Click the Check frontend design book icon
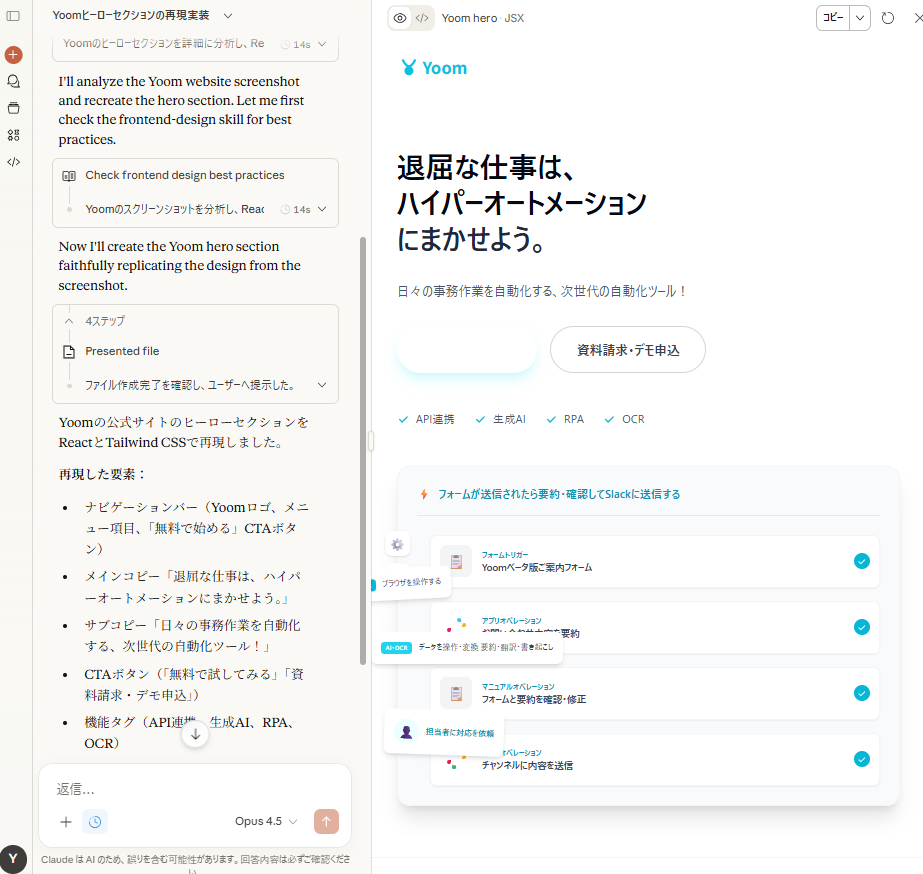Screen dimensions: 923x874 click(69, 175)
